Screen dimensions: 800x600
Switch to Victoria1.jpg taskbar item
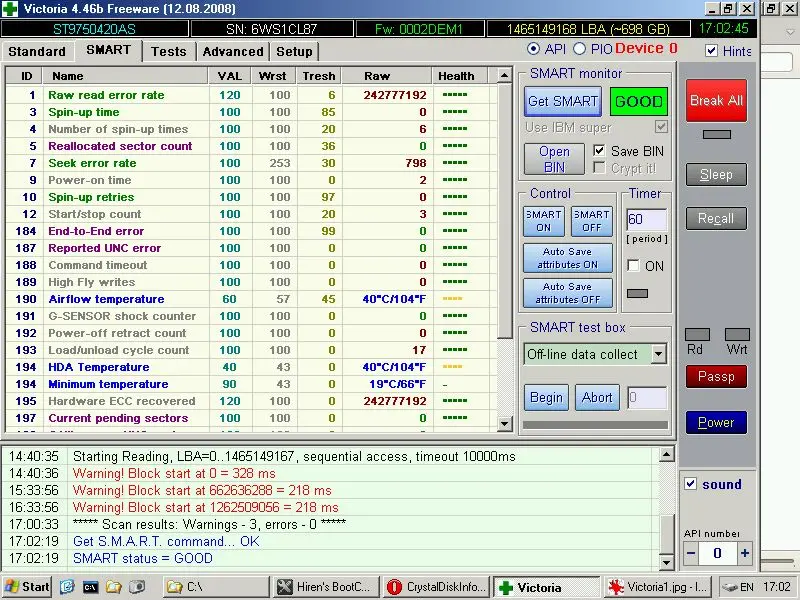pyautogui.click(x=658, y=587)
